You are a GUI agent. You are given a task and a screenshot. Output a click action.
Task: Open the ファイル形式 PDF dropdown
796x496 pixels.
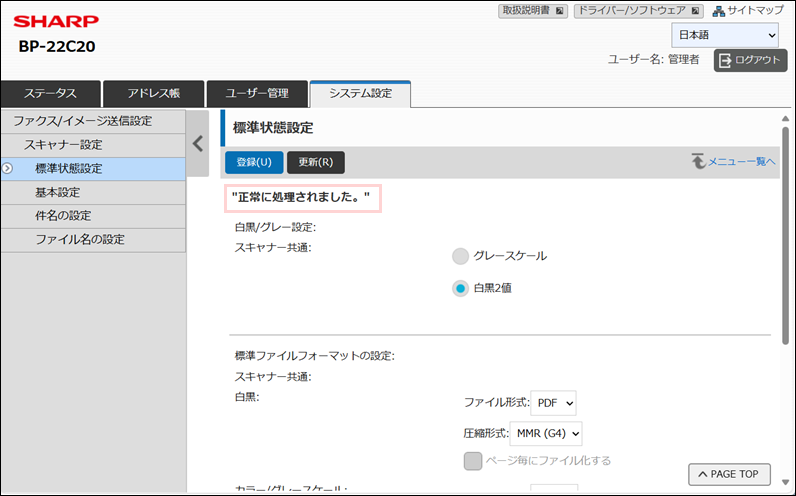(553, 402)
